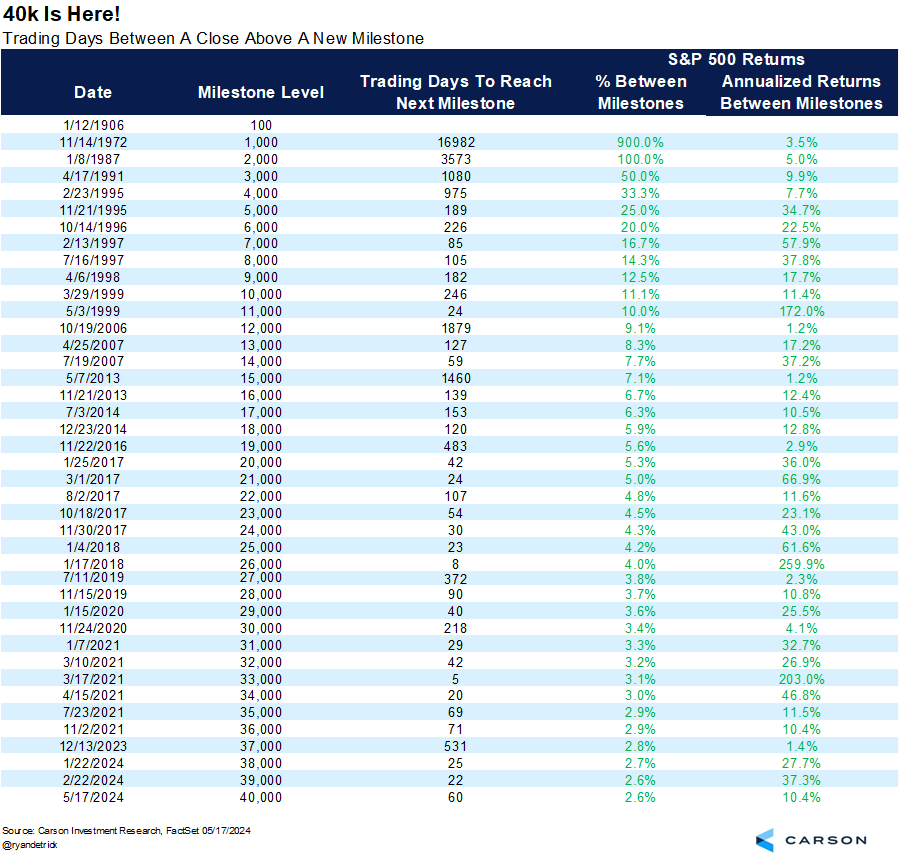Click the 61.6% annualized return
The image size is (899, 867).
click(x=802, y=547)
